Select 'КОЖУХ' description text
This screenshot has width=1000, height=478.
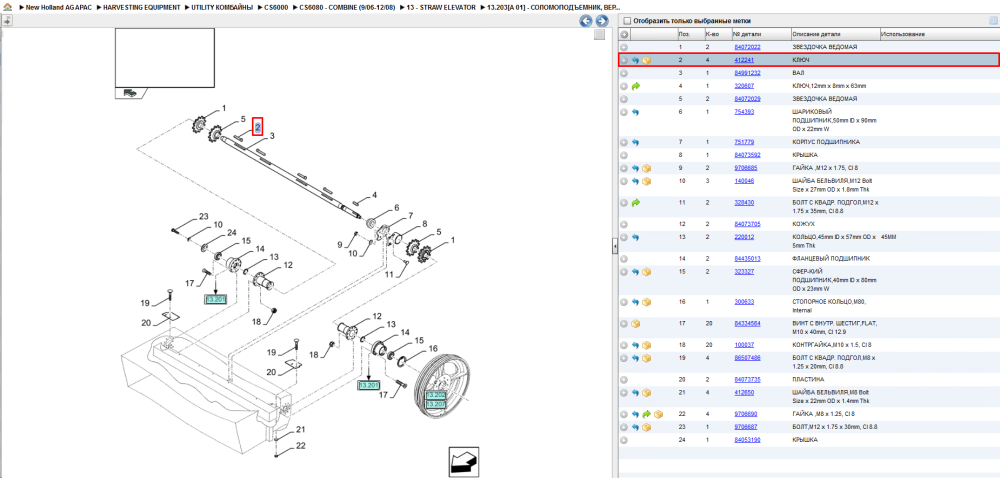click(x=802, y=224)
